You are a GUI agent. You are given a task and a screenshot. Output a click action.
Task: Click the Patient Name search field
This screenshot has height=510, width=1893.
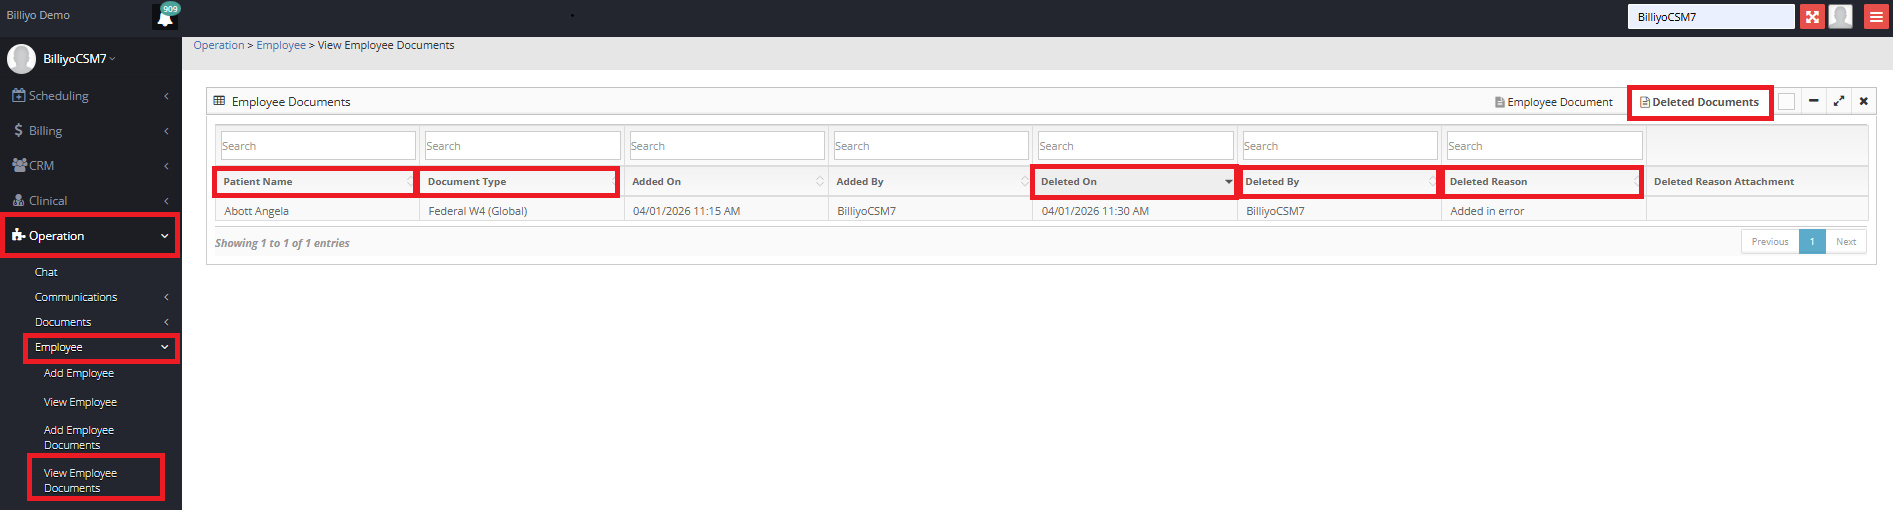click(x=317, y=146)
